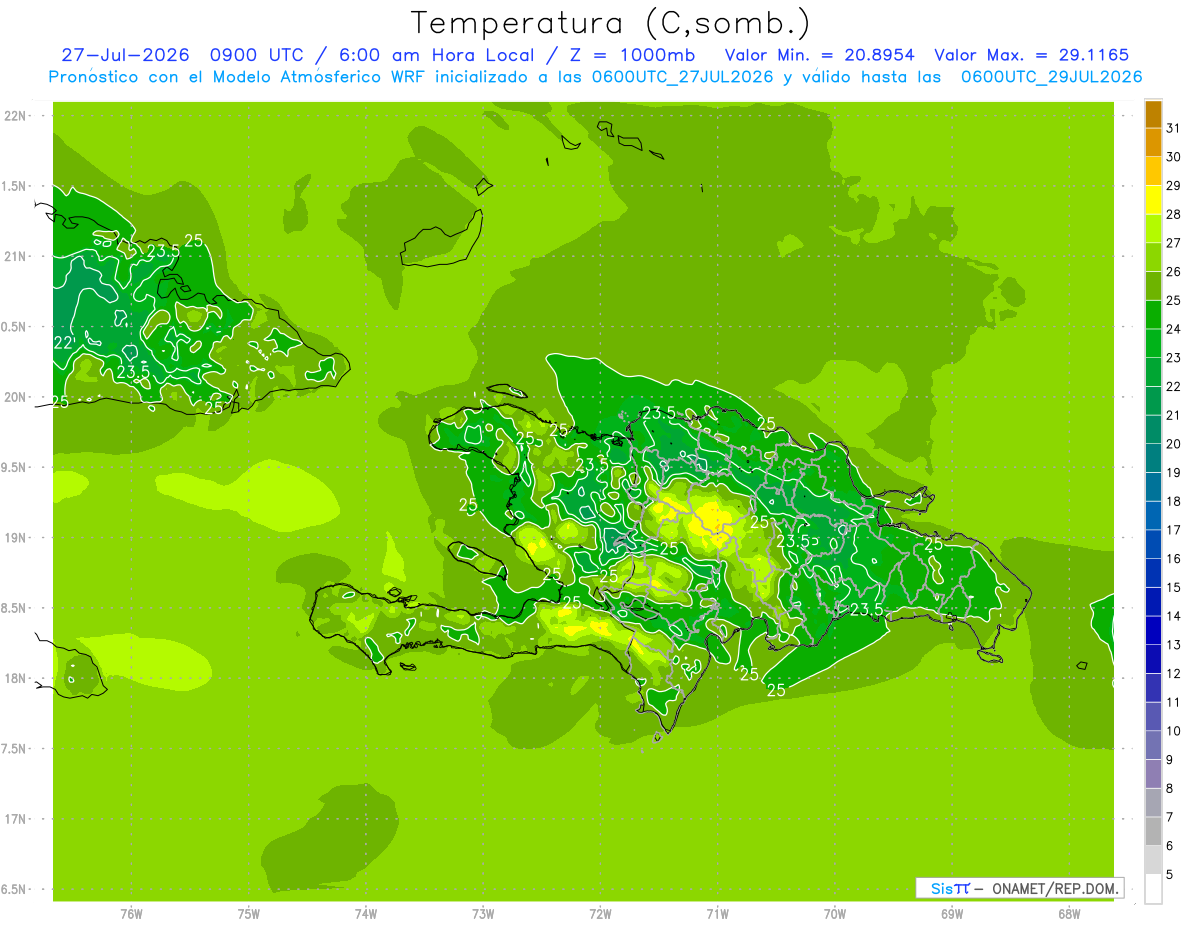Click the '5' colorbar label
Image resolution: width=1200 pixels, height=927 pixels.
[x=1170, y=875]
